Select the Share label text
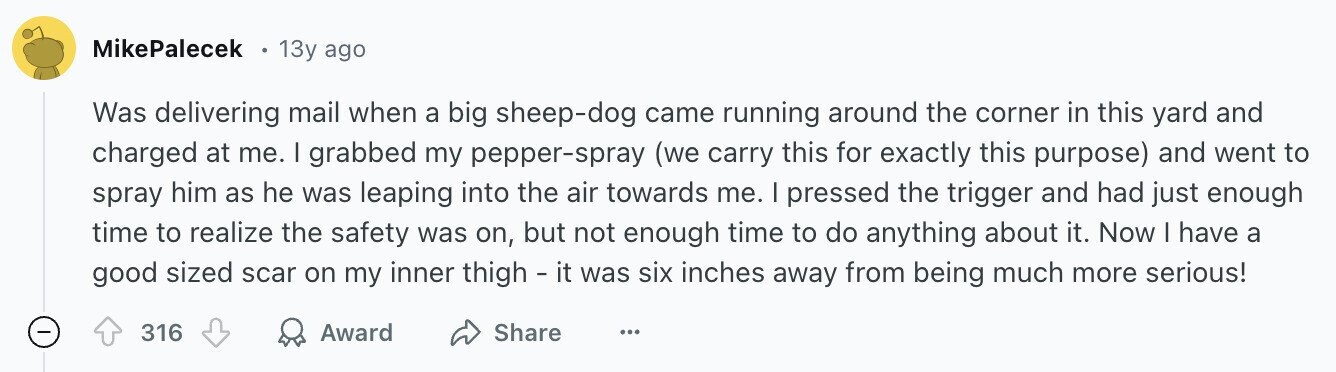The width and height of the screenshot is (1336, 372). (x=527, y=333)
